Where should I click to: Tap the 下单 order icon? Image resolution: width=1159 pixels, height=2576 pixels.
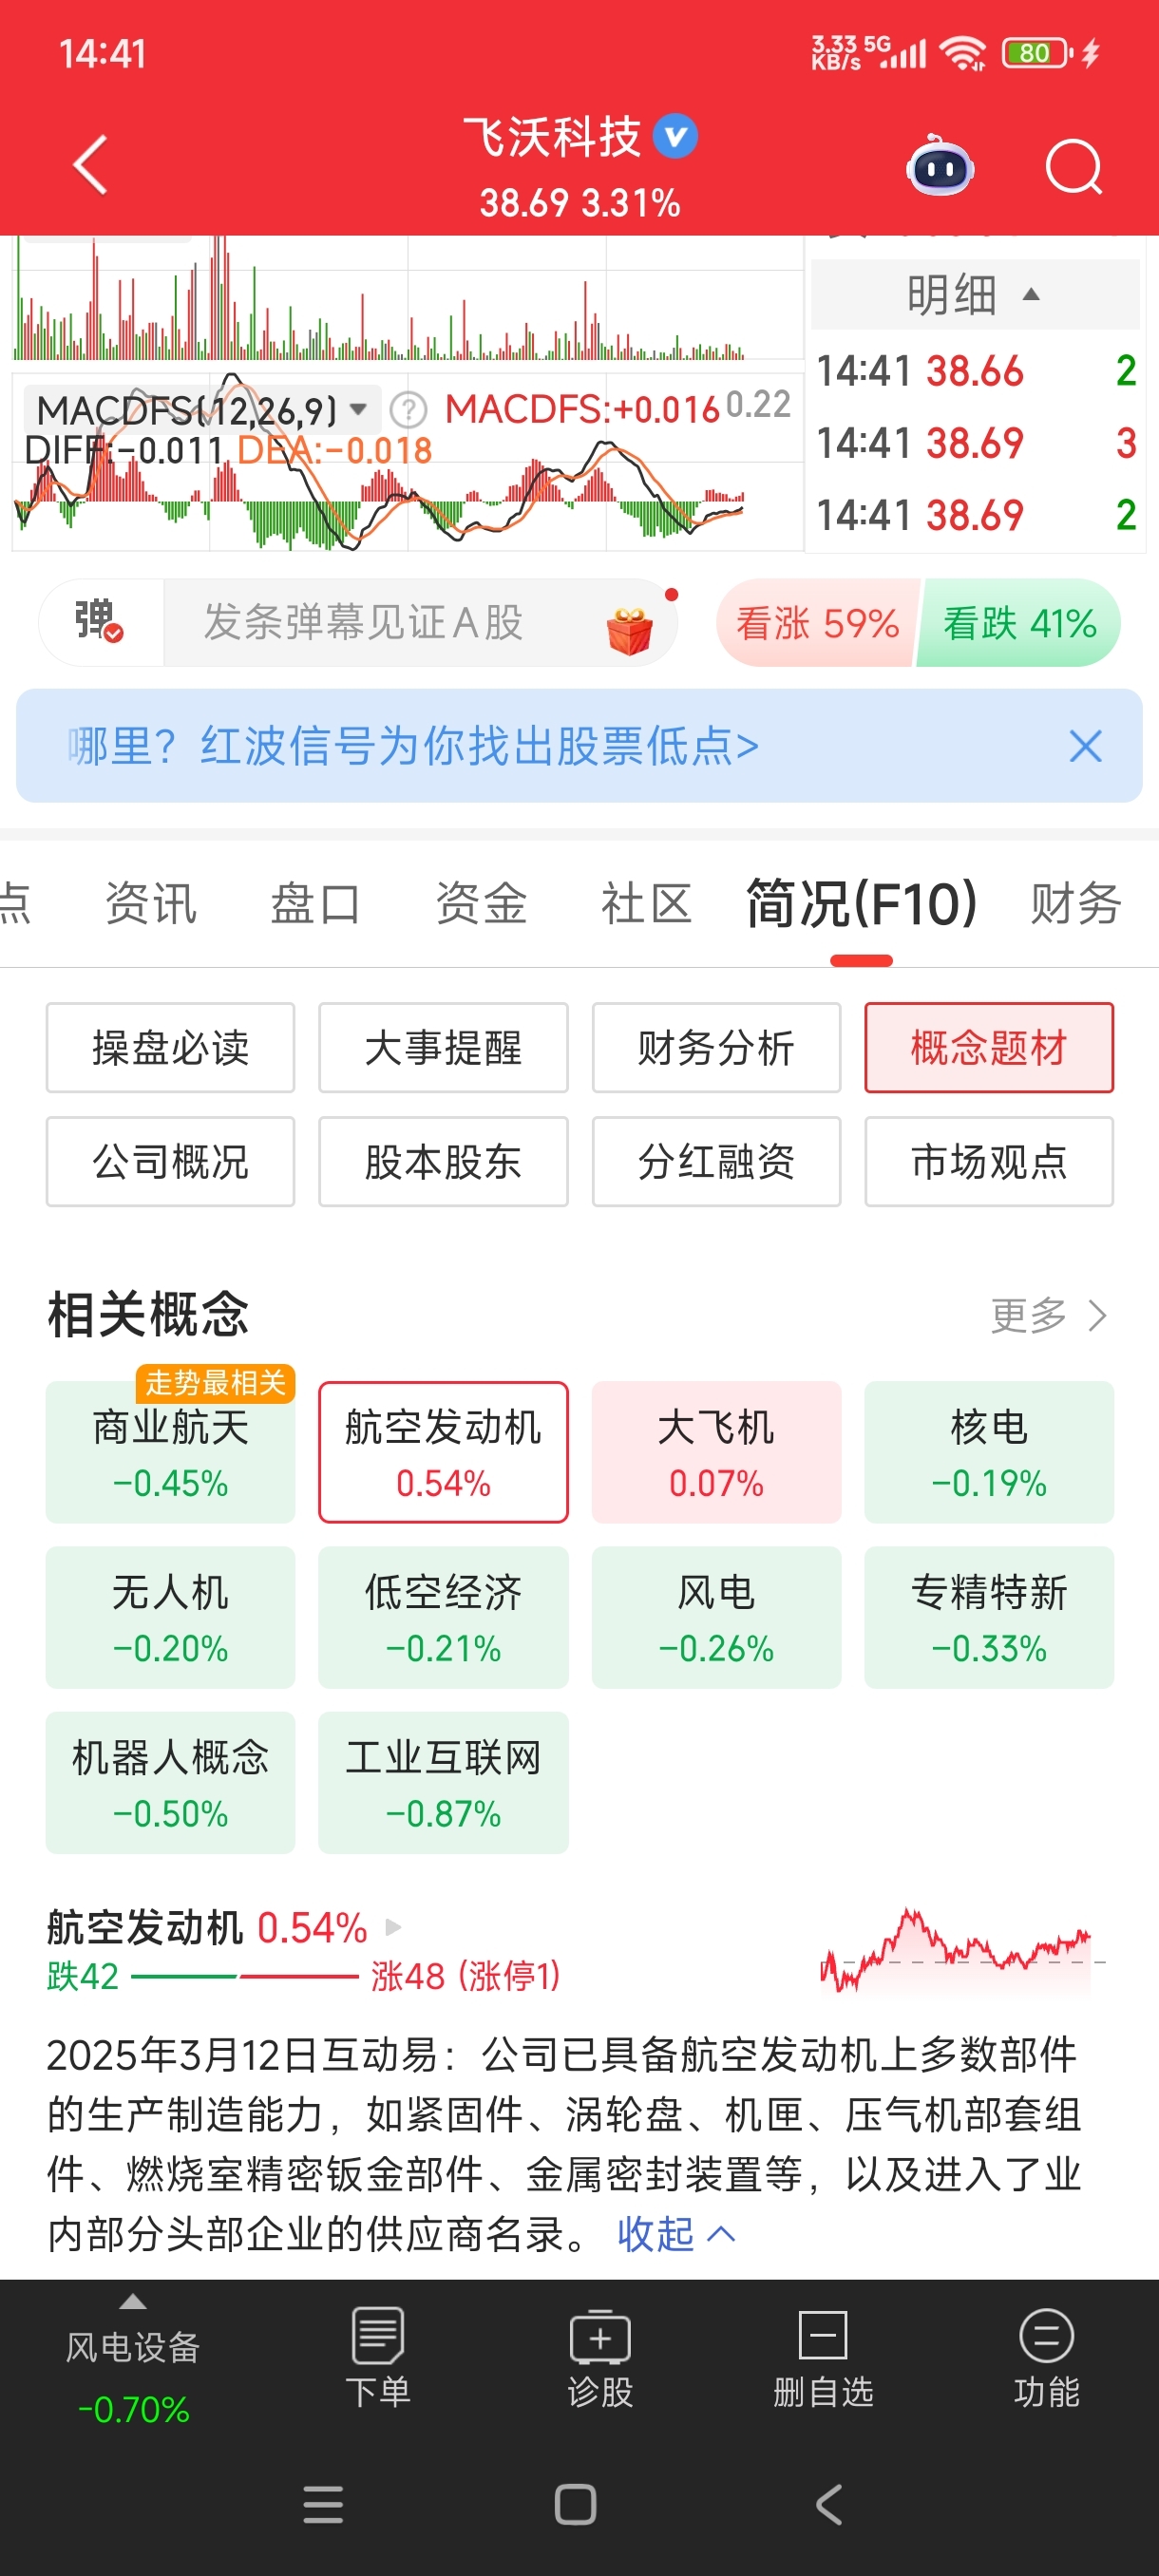coord(378,2358)
